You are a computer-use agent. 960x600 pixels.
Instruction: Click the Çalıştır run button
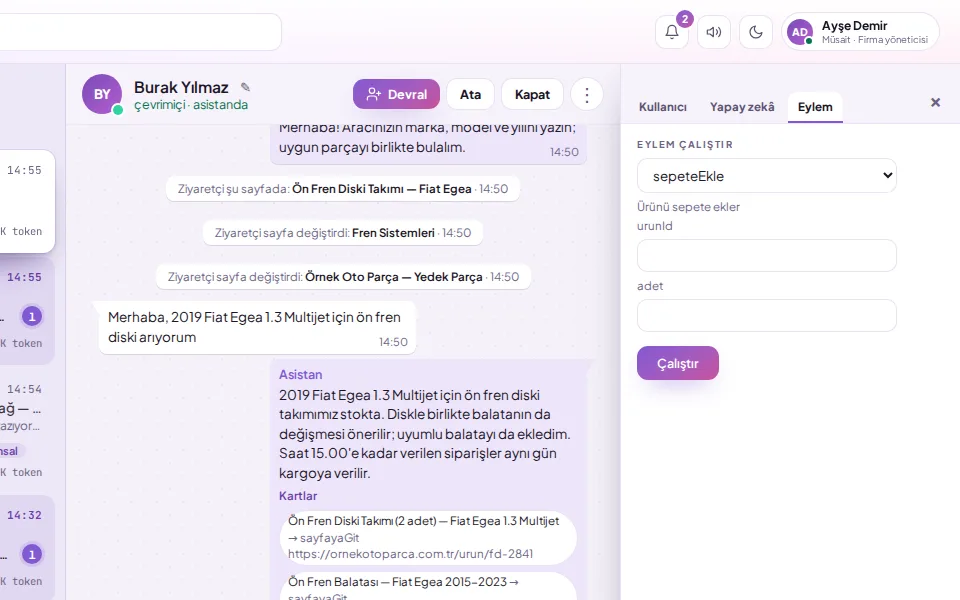pyautogui.click(x=677, y=363)
